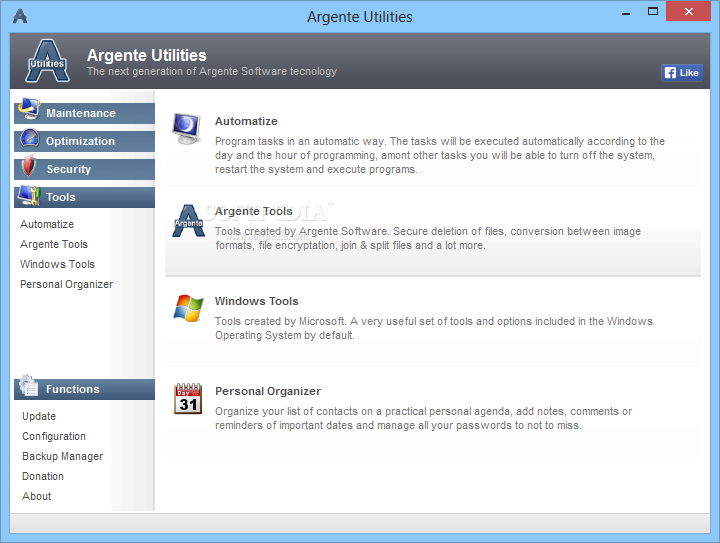Open the Backup Manager function

62,457
